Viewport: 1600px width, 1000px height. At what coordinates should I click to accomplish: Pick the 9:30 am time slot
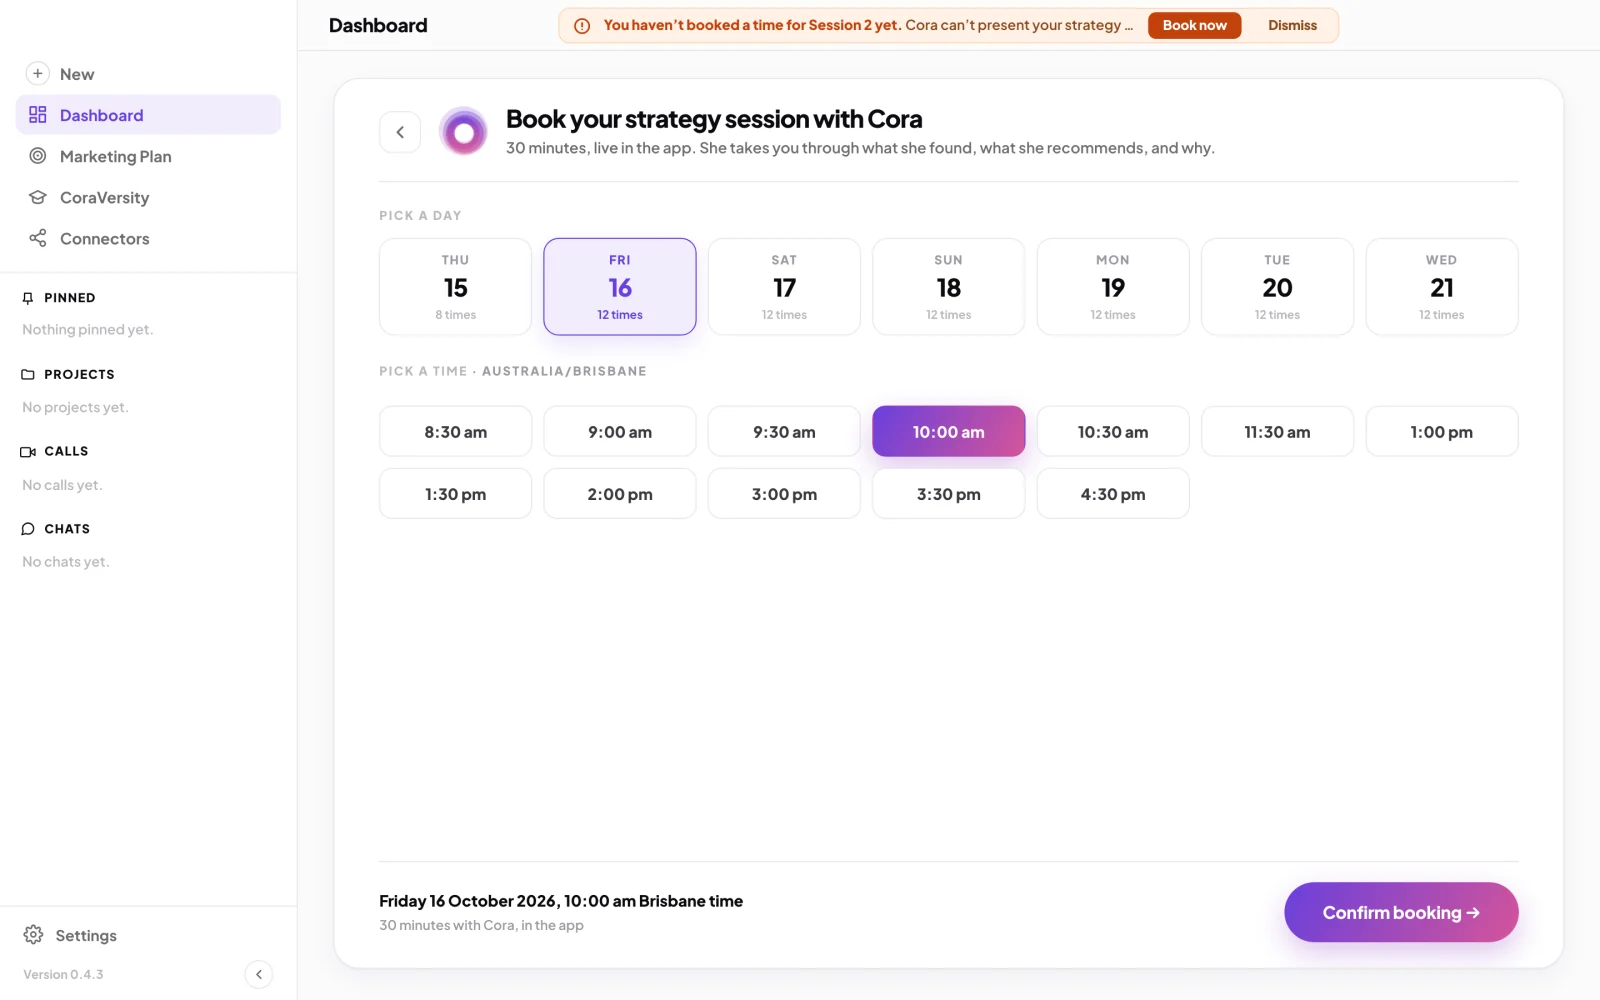[784, 432]
